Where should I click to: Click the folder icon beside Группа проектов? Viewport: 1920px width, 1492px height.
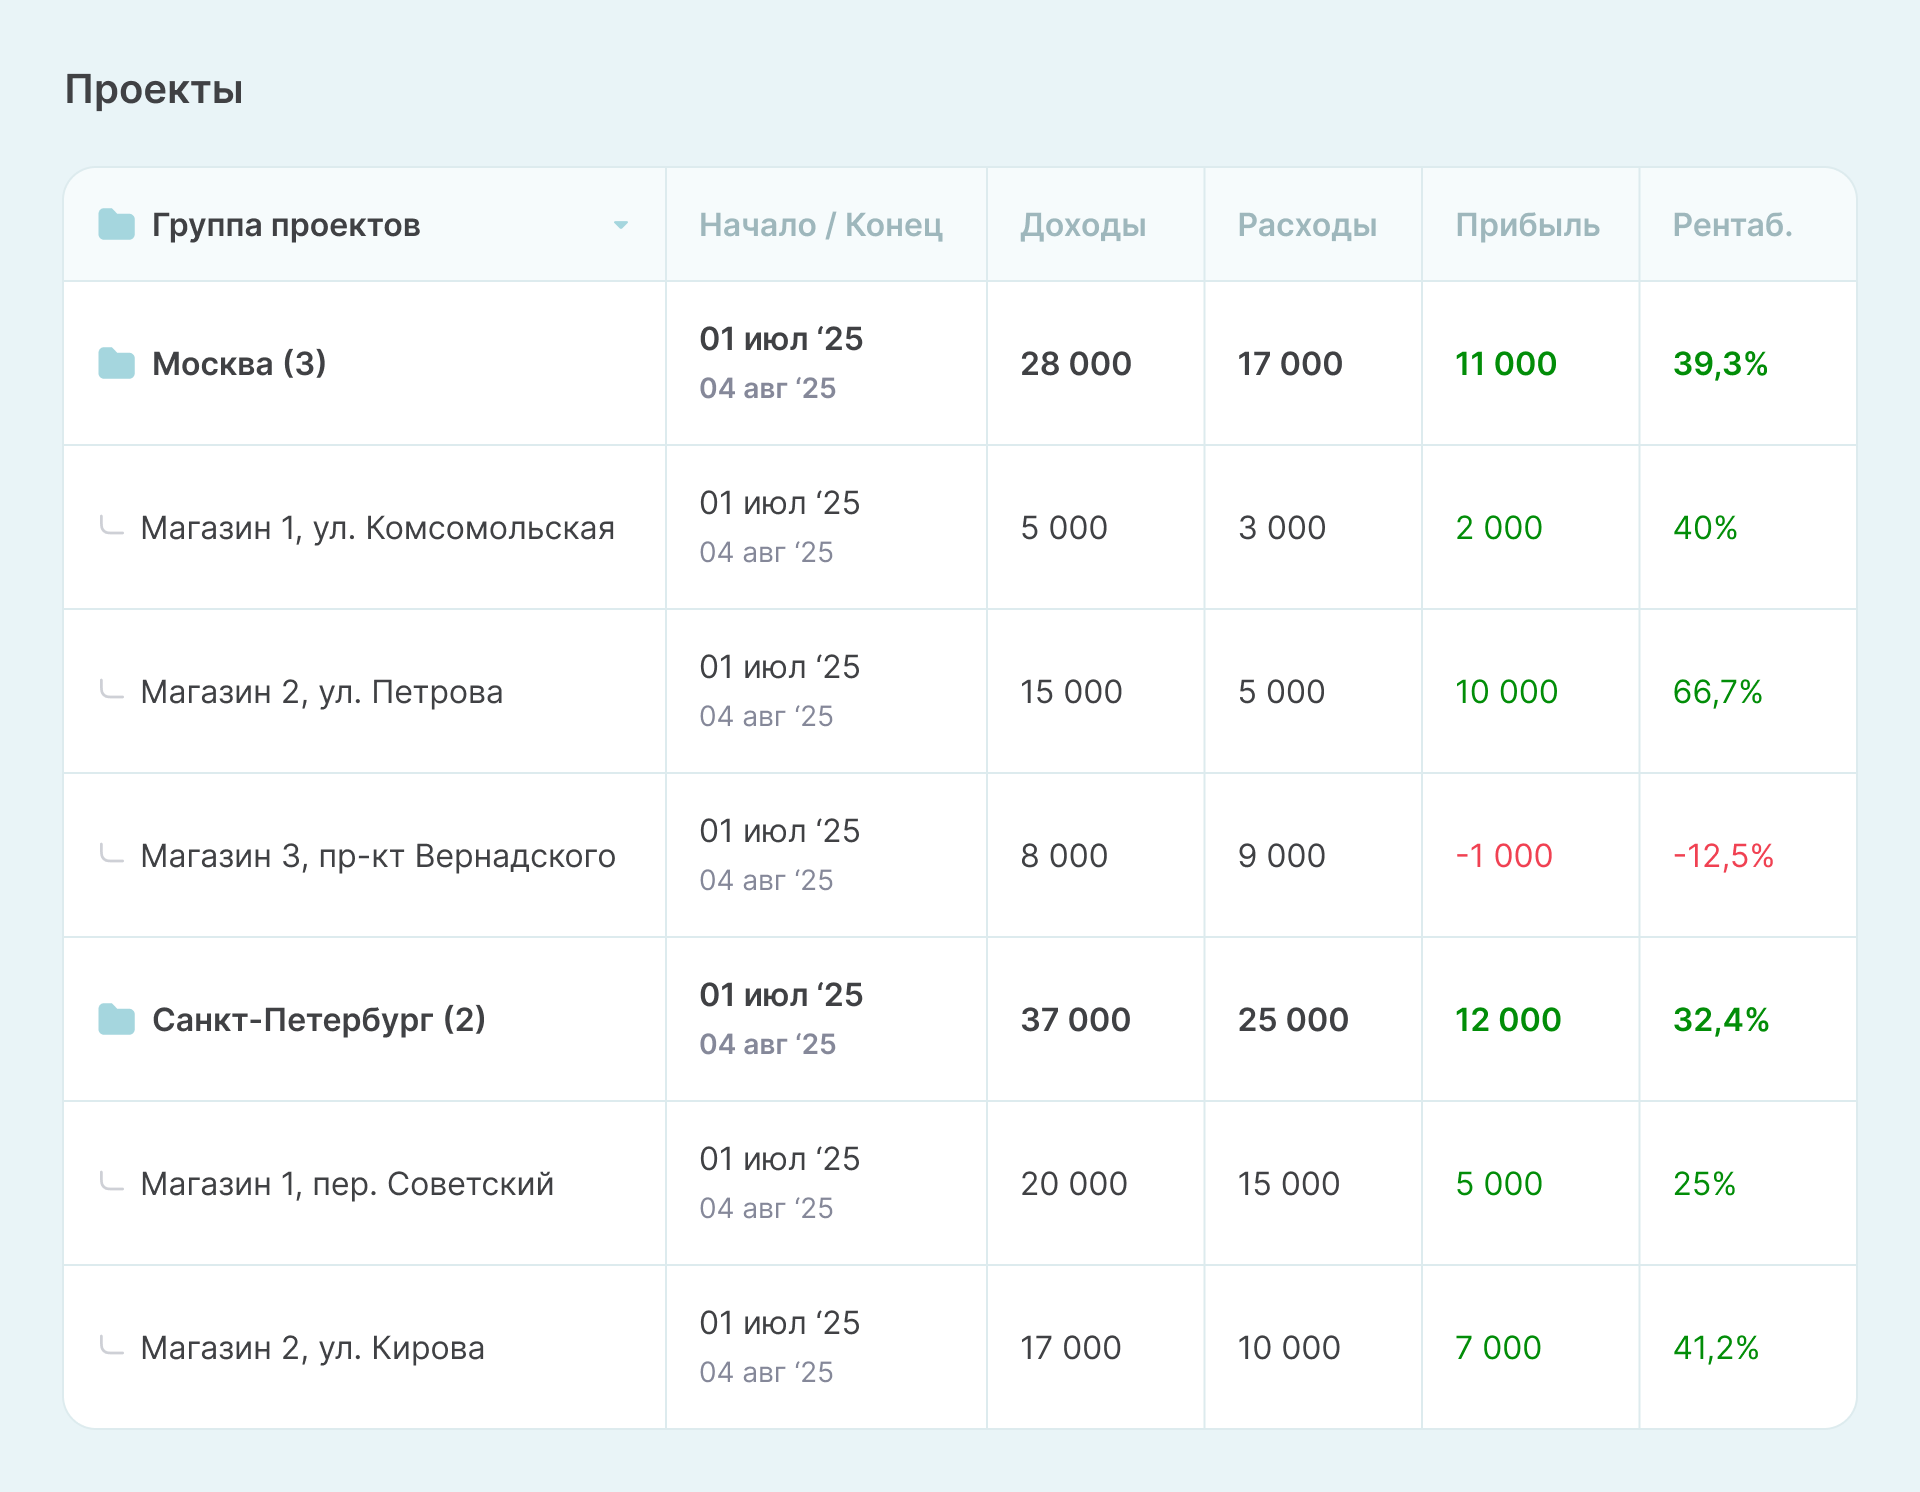tap(116, 225)
